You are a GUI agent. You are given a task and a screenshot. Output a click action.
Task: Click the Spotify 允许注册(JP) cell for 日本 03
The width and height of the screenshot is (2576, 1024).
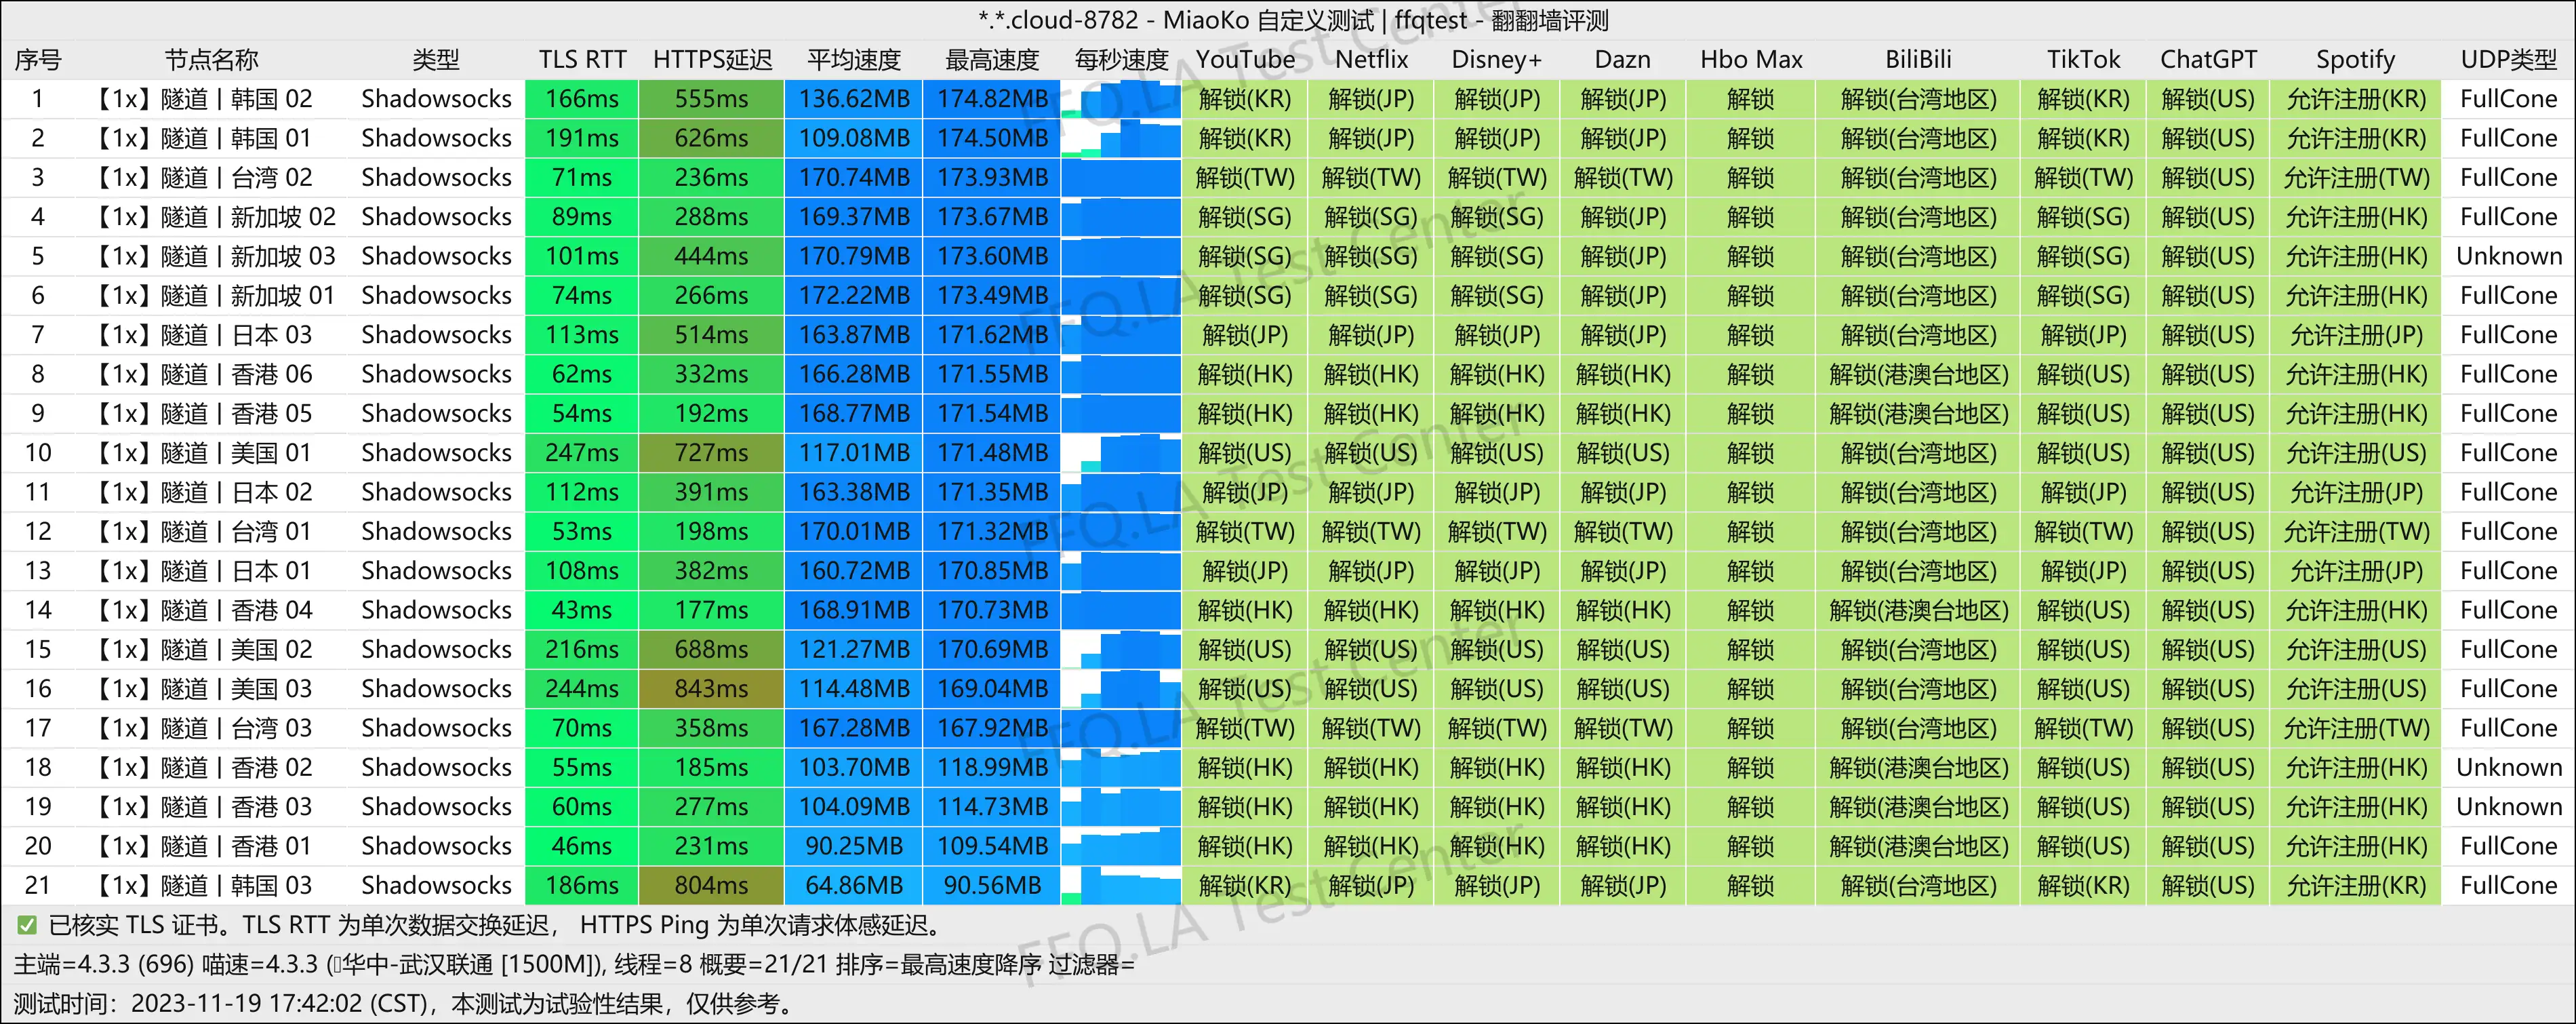click(2355, 335)
